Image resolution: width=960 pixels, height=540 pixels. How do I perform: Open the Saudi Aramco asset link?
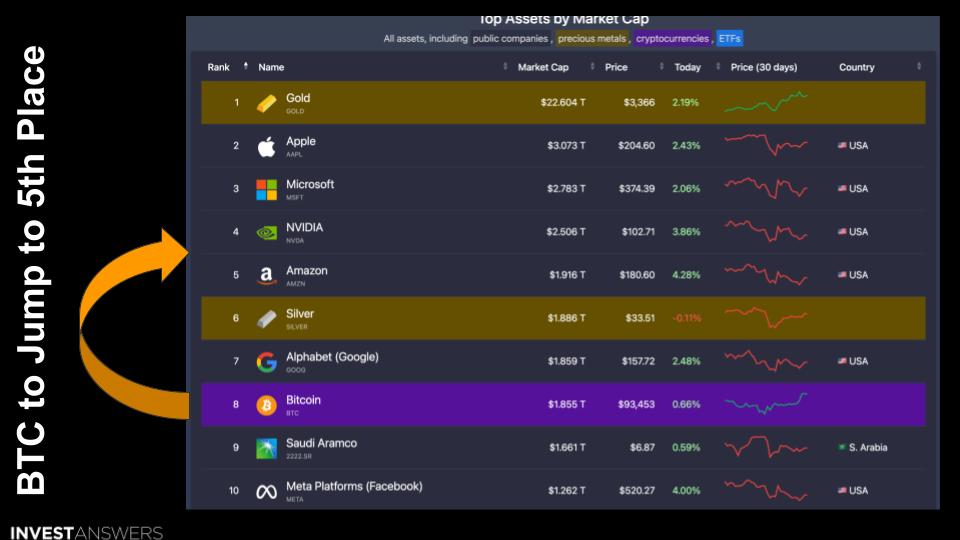pos(321,443)
